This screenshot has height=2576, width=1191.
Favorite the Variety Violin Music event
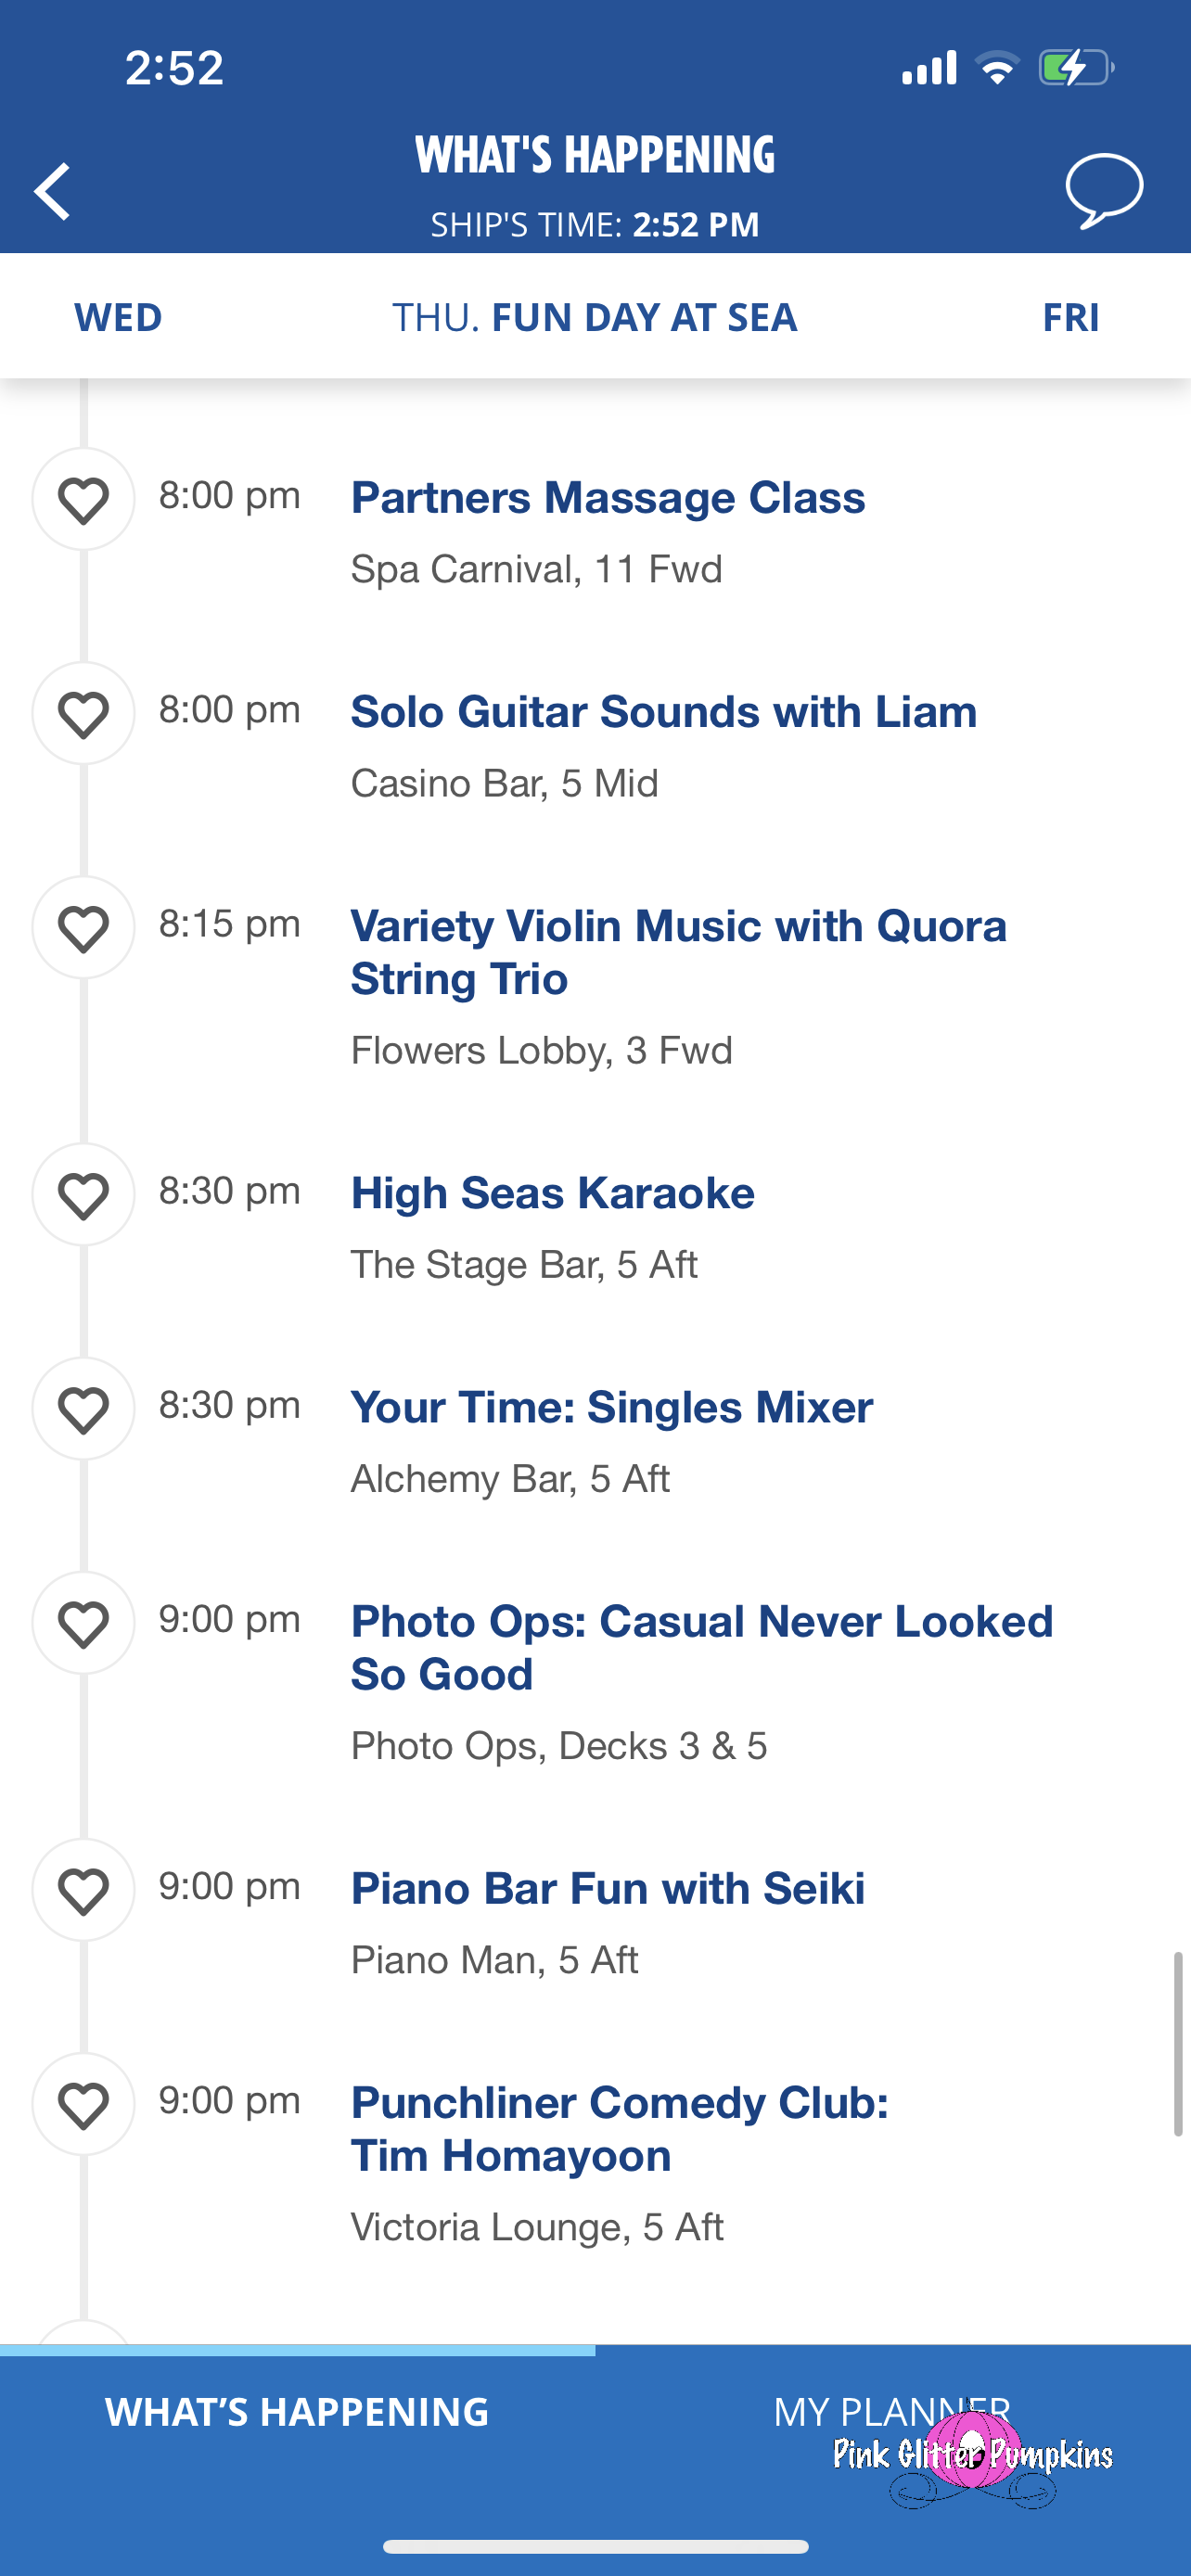pos(83,927)
